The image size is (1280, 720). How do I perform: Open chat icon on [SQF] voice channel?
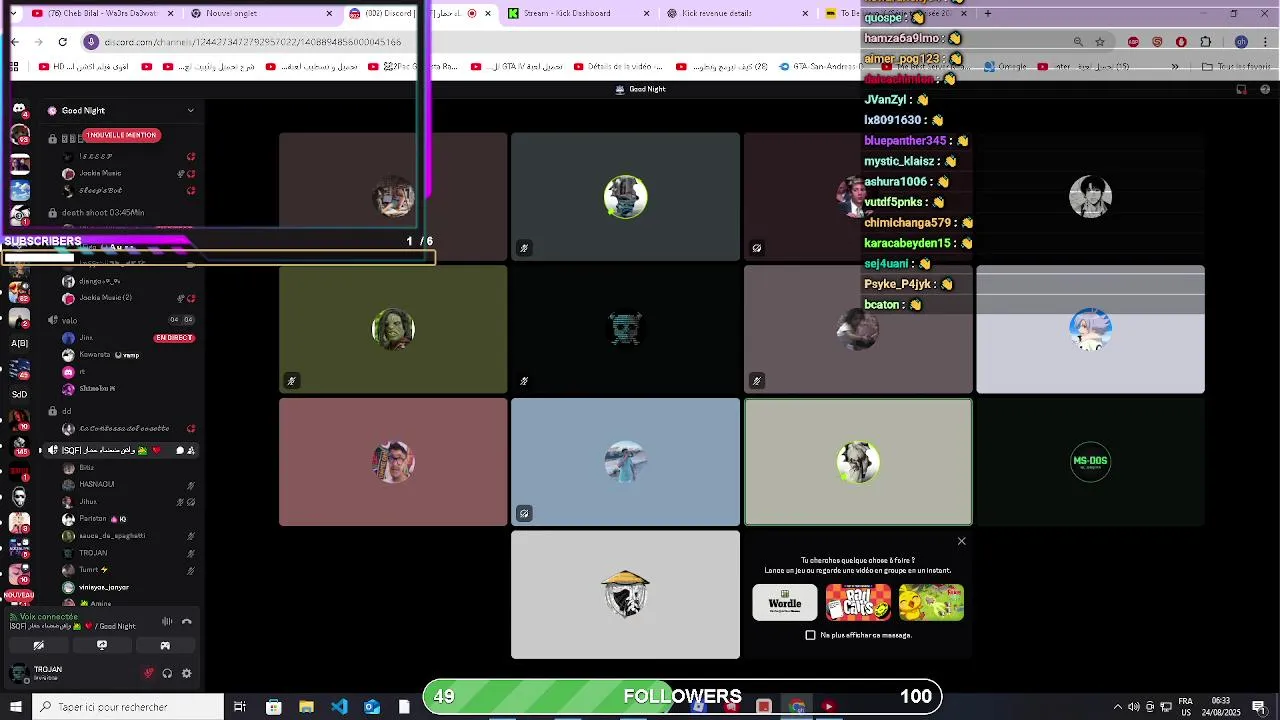click(x=180, y=450)
